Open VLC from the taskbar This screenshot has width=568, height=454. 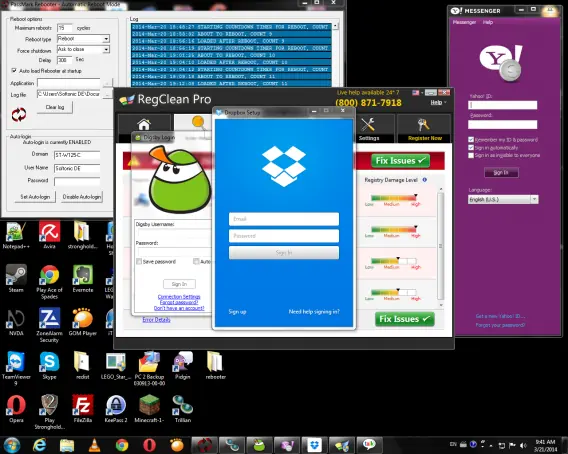95,445
